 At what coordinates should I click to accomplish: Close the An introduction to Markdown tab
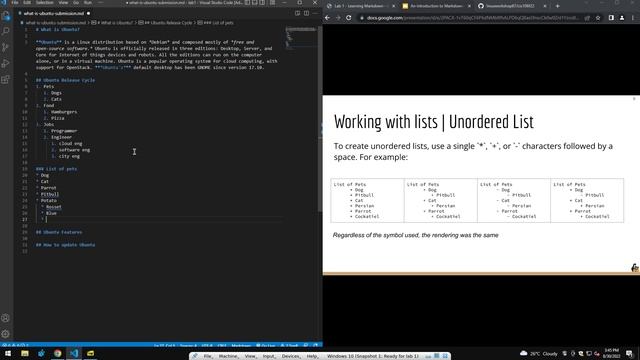469,6
